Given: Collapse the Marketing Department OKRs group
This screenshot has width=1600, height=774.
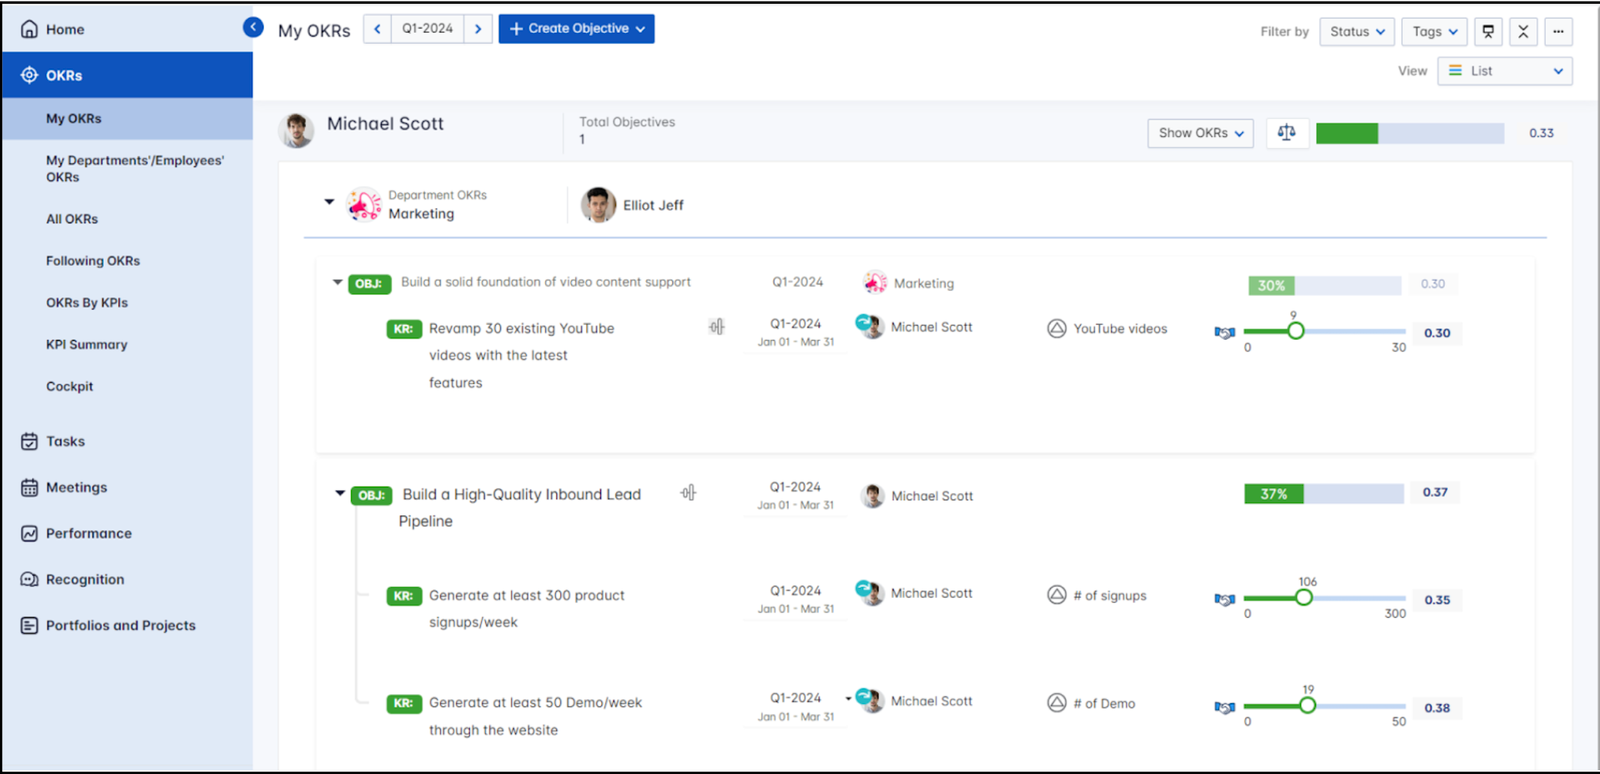Looking at the screenshot, I should (x=329, y=202).
